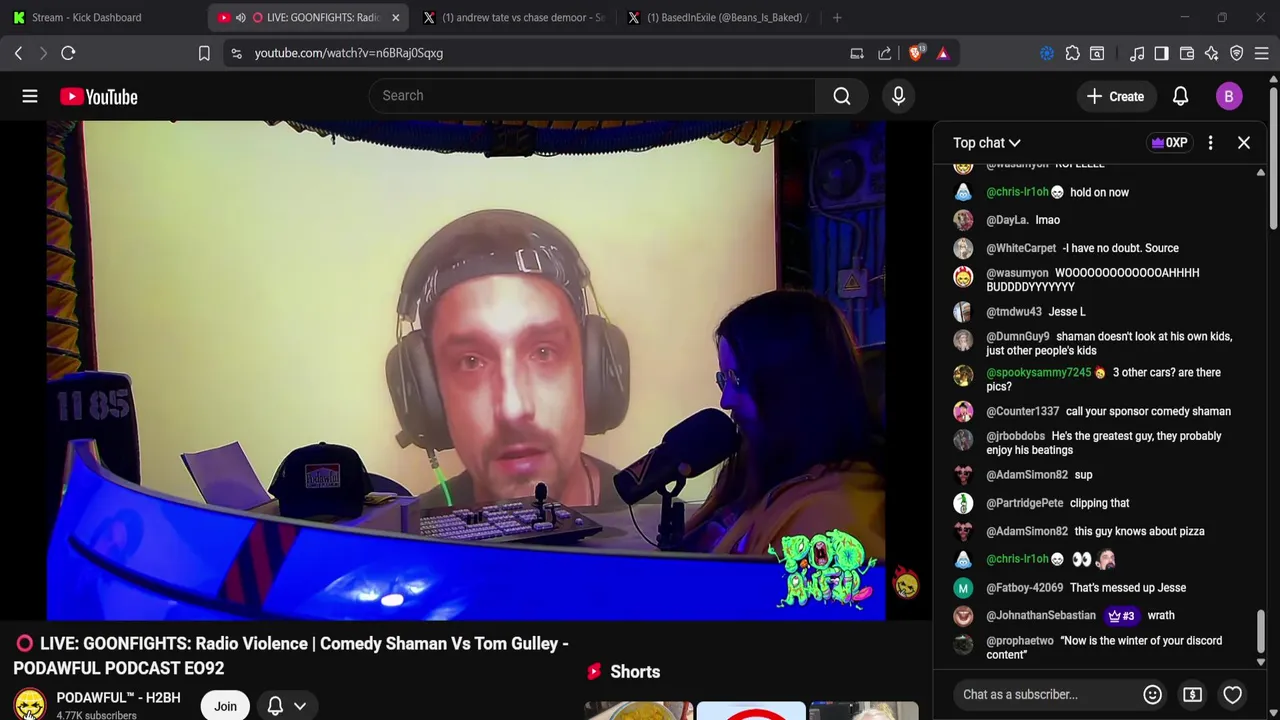Open the first Shorts thumbnail
The image size is (1280, 720).
[x=638, y=711]
